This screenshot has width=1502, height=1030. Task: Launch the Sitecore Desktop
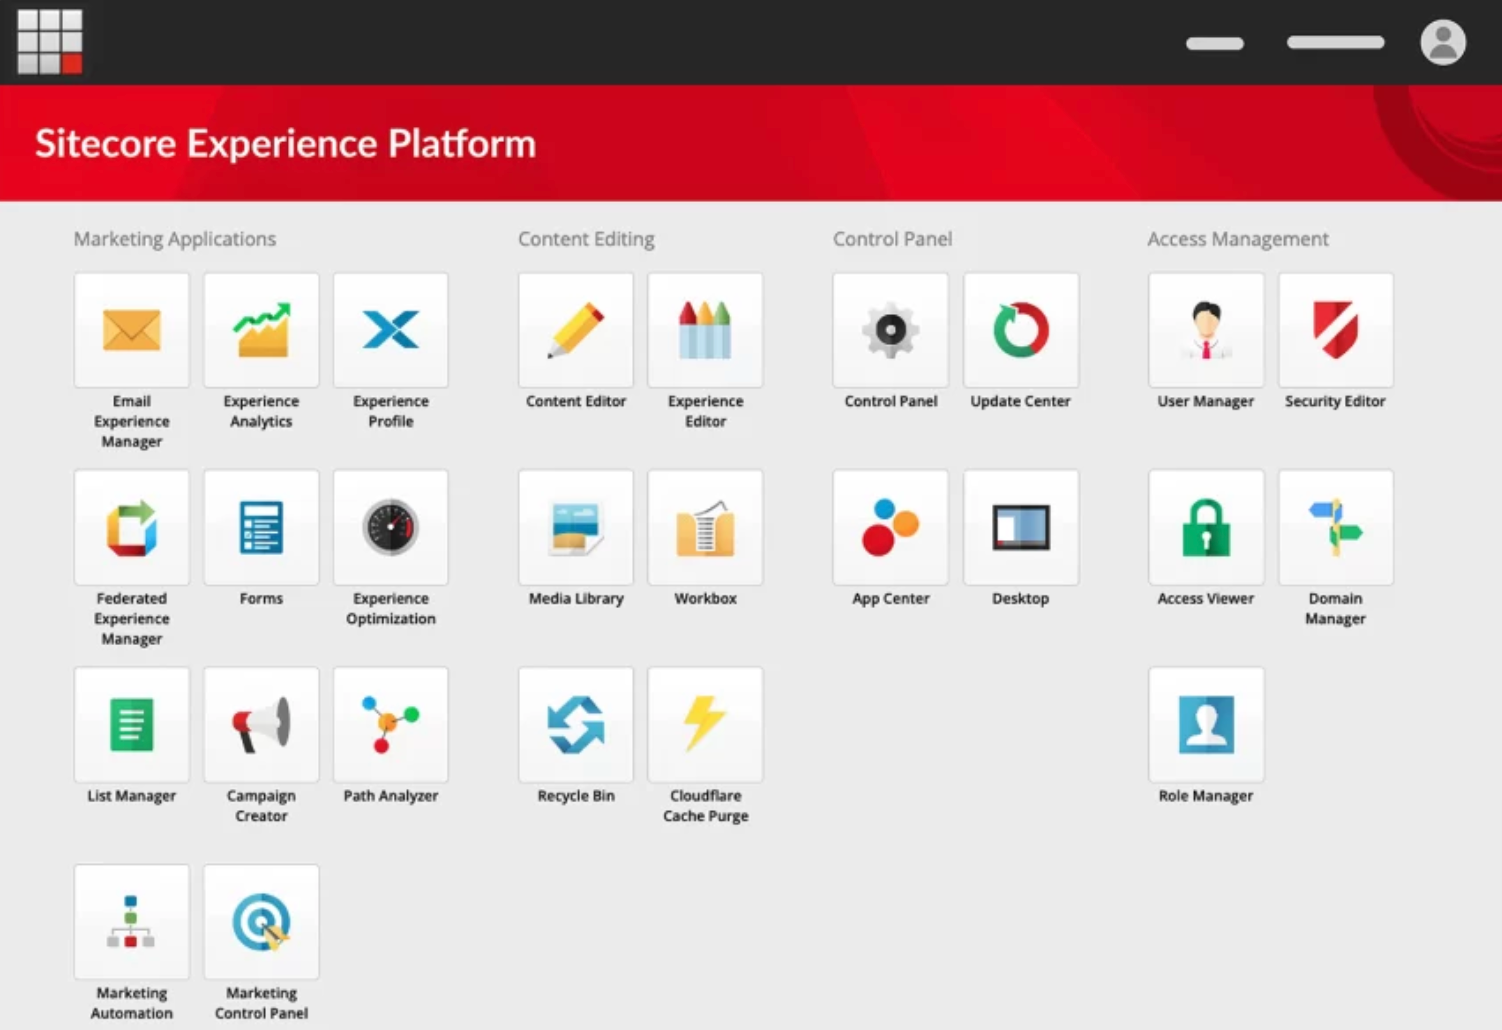pyautogui.click(x=1020, y=527)
